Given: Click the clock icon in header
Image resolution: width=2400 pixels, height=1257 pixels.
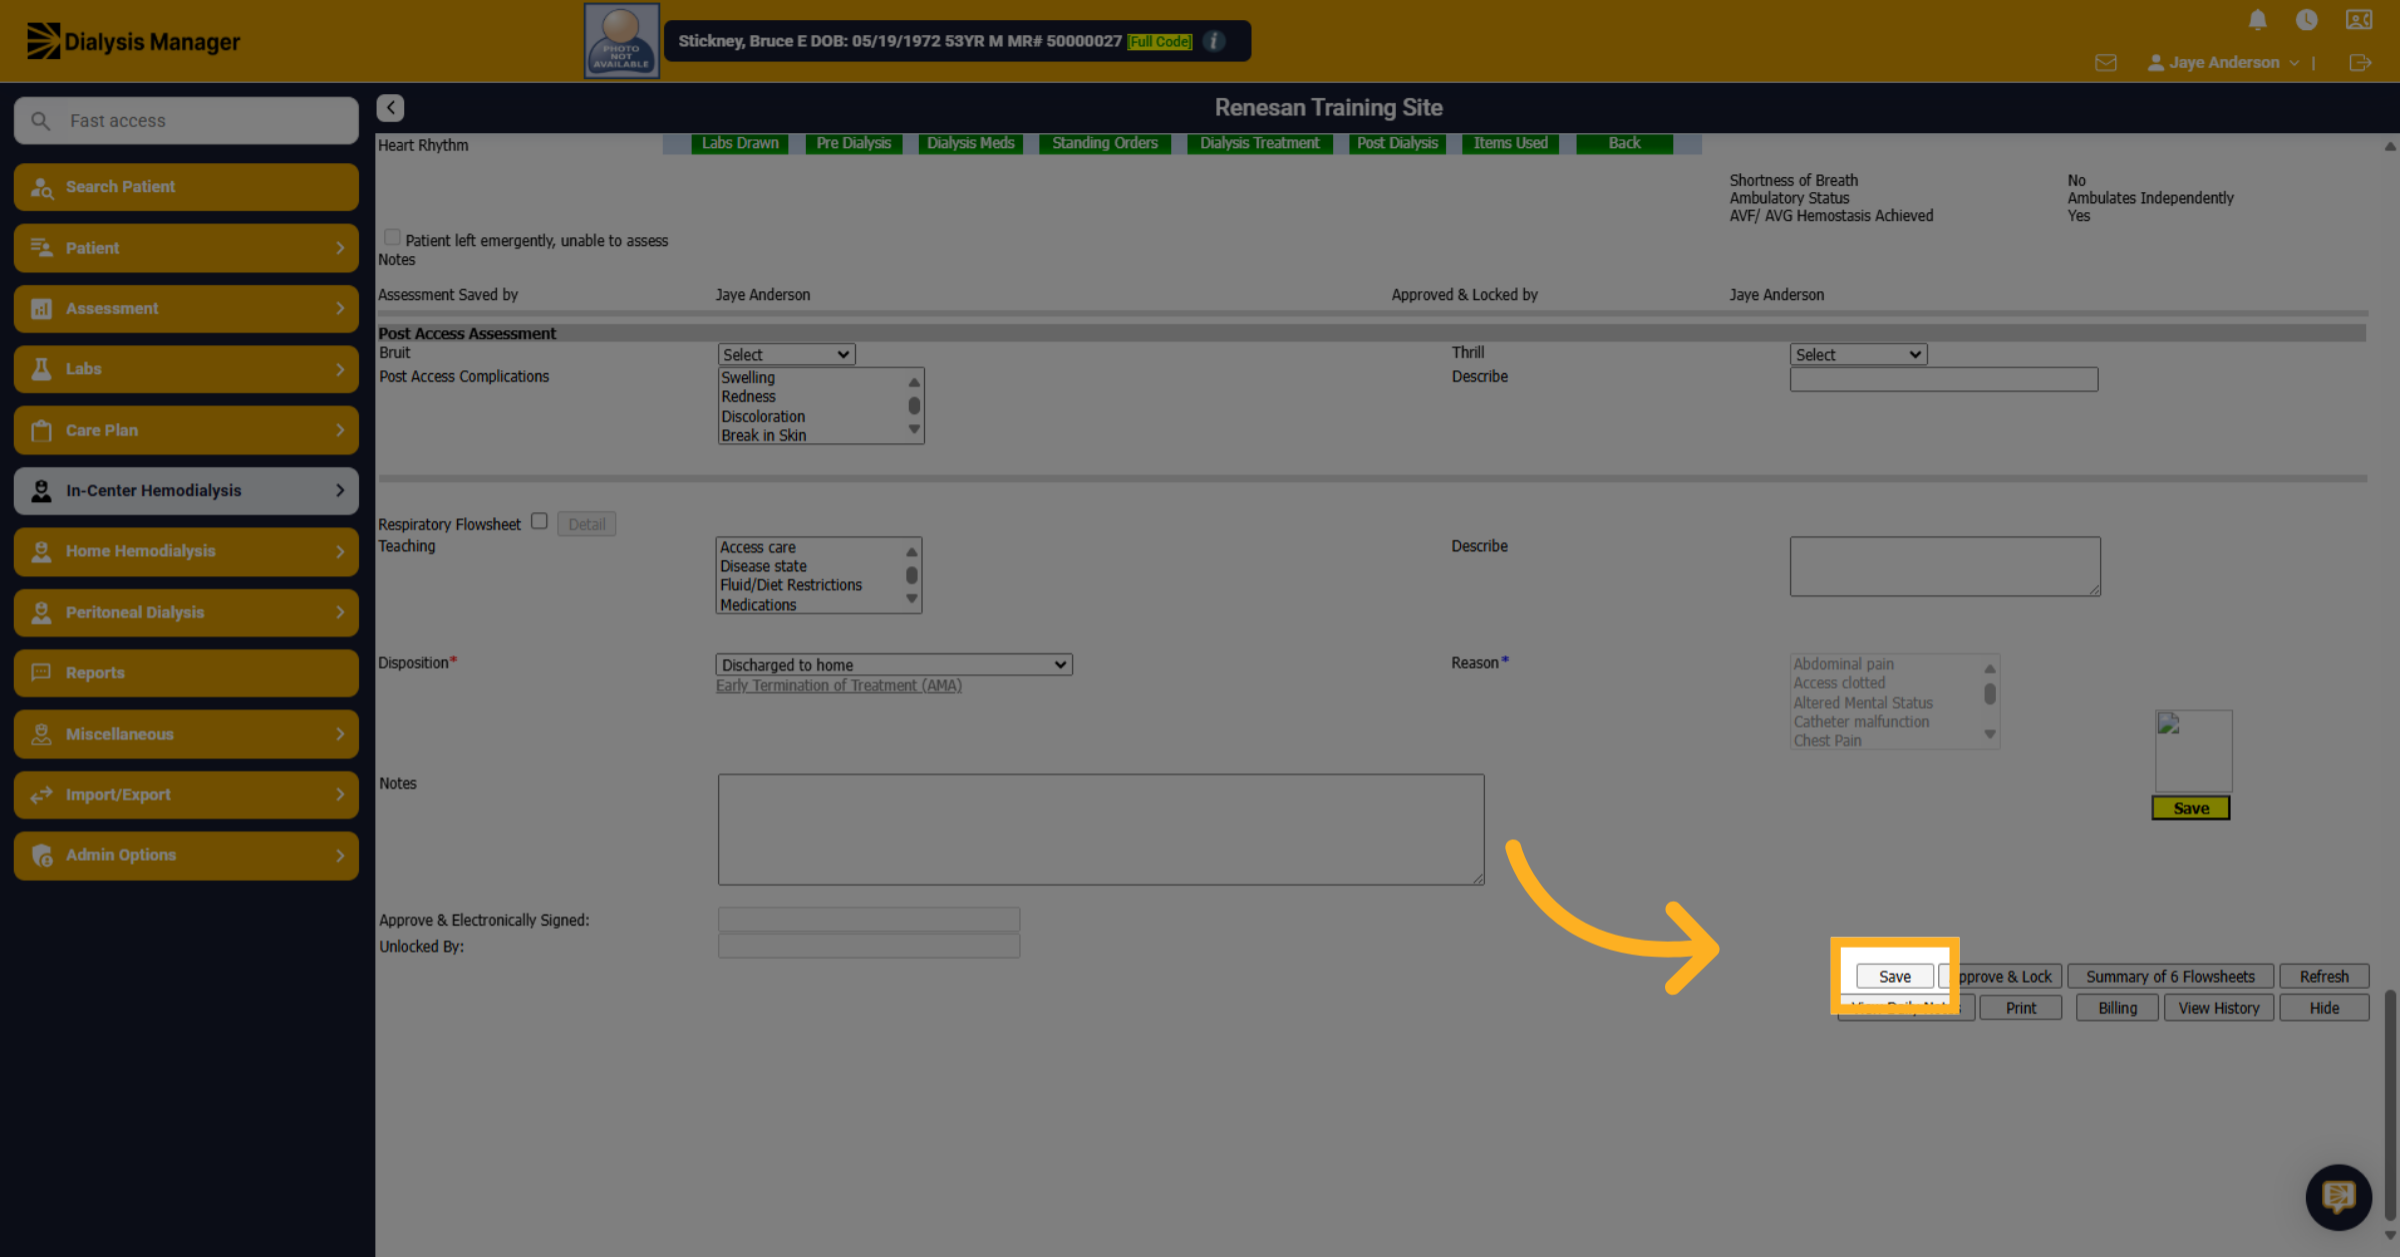Looking at the screenshot, I should pos(2306,20).
